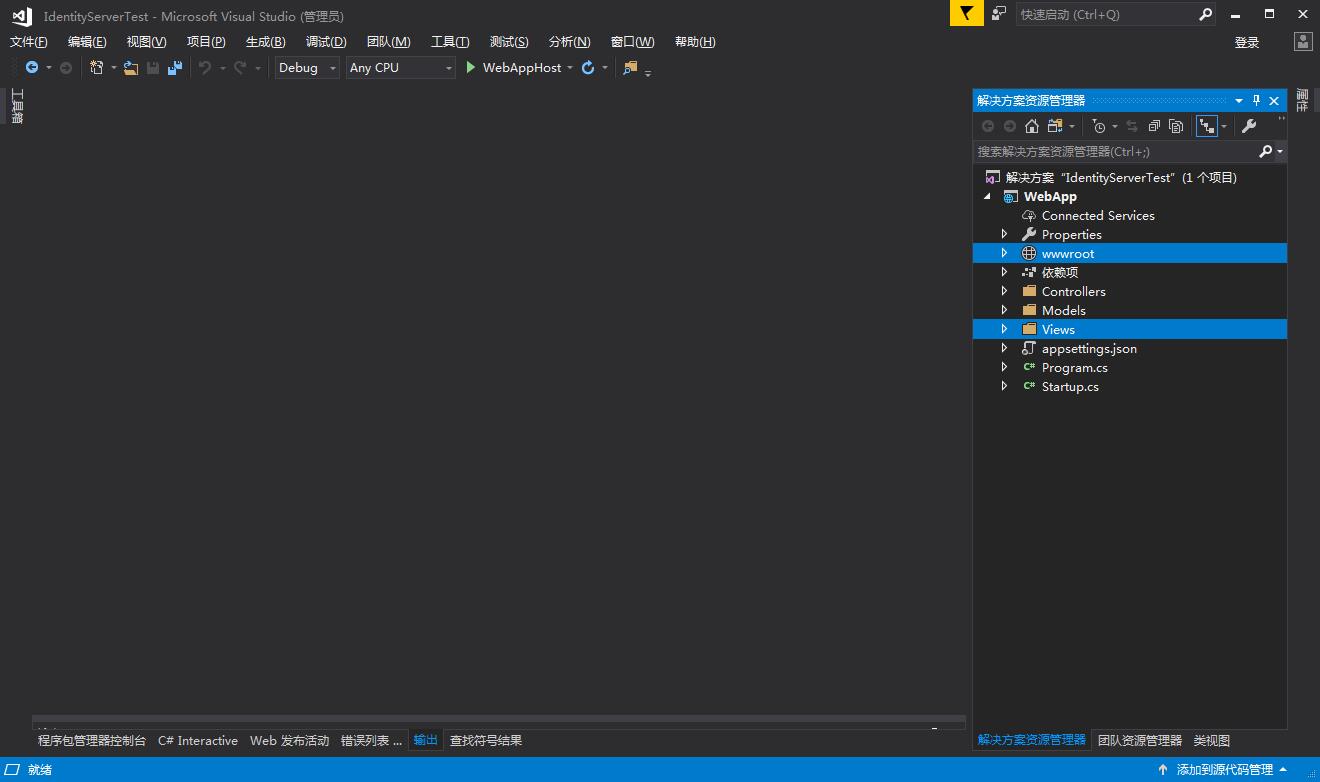1320x782 pixels.
Task: Click the account avatar icon beside 登录
Action: pos(1303,42)
